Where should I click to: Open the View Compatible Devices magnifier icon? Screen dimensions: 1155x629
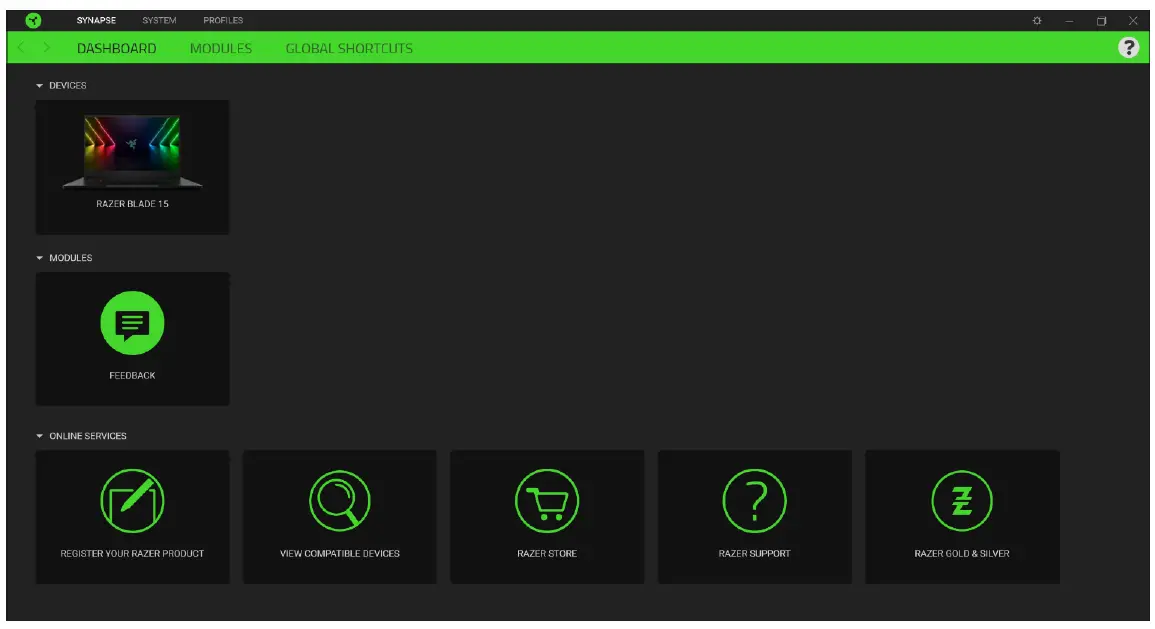click(340, 501)
